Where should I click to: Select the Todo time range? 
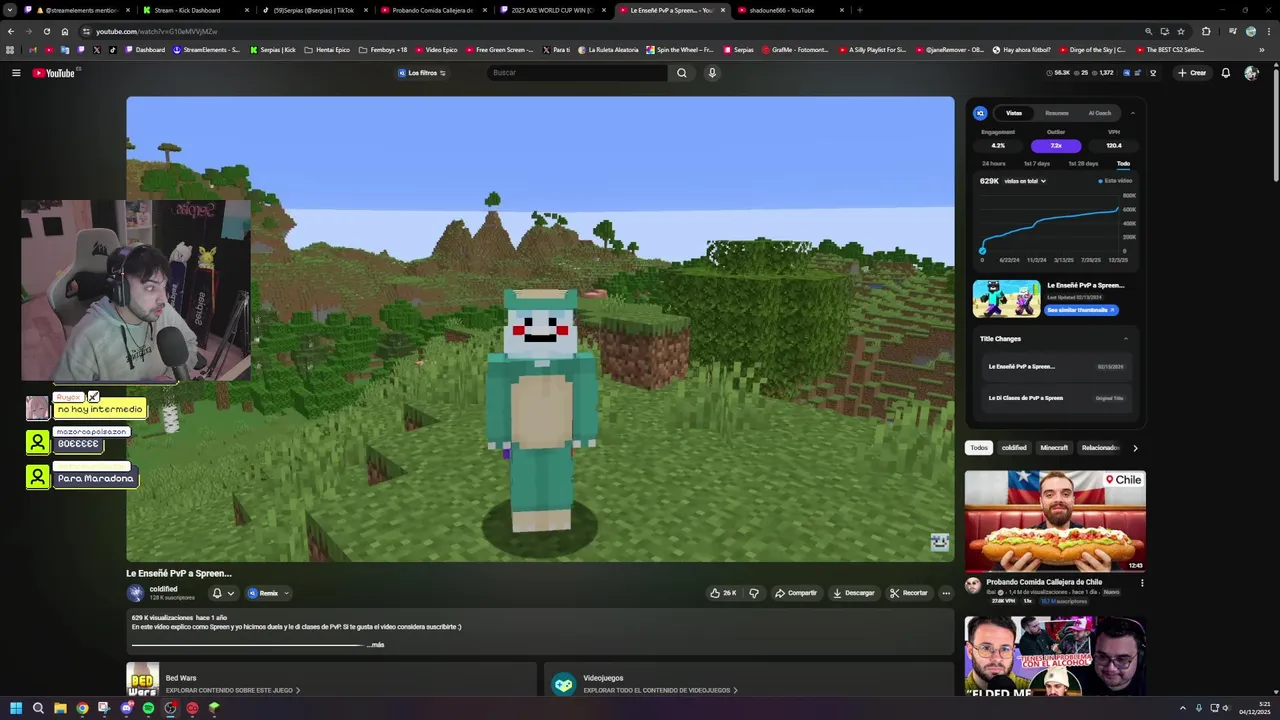pos(1123,163)
